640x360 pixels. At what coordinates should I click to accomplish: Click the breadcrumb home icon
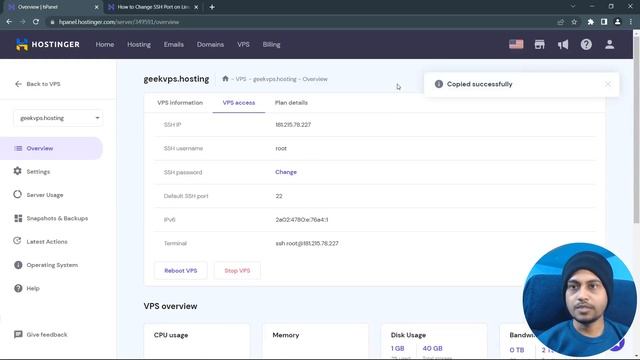225,79
